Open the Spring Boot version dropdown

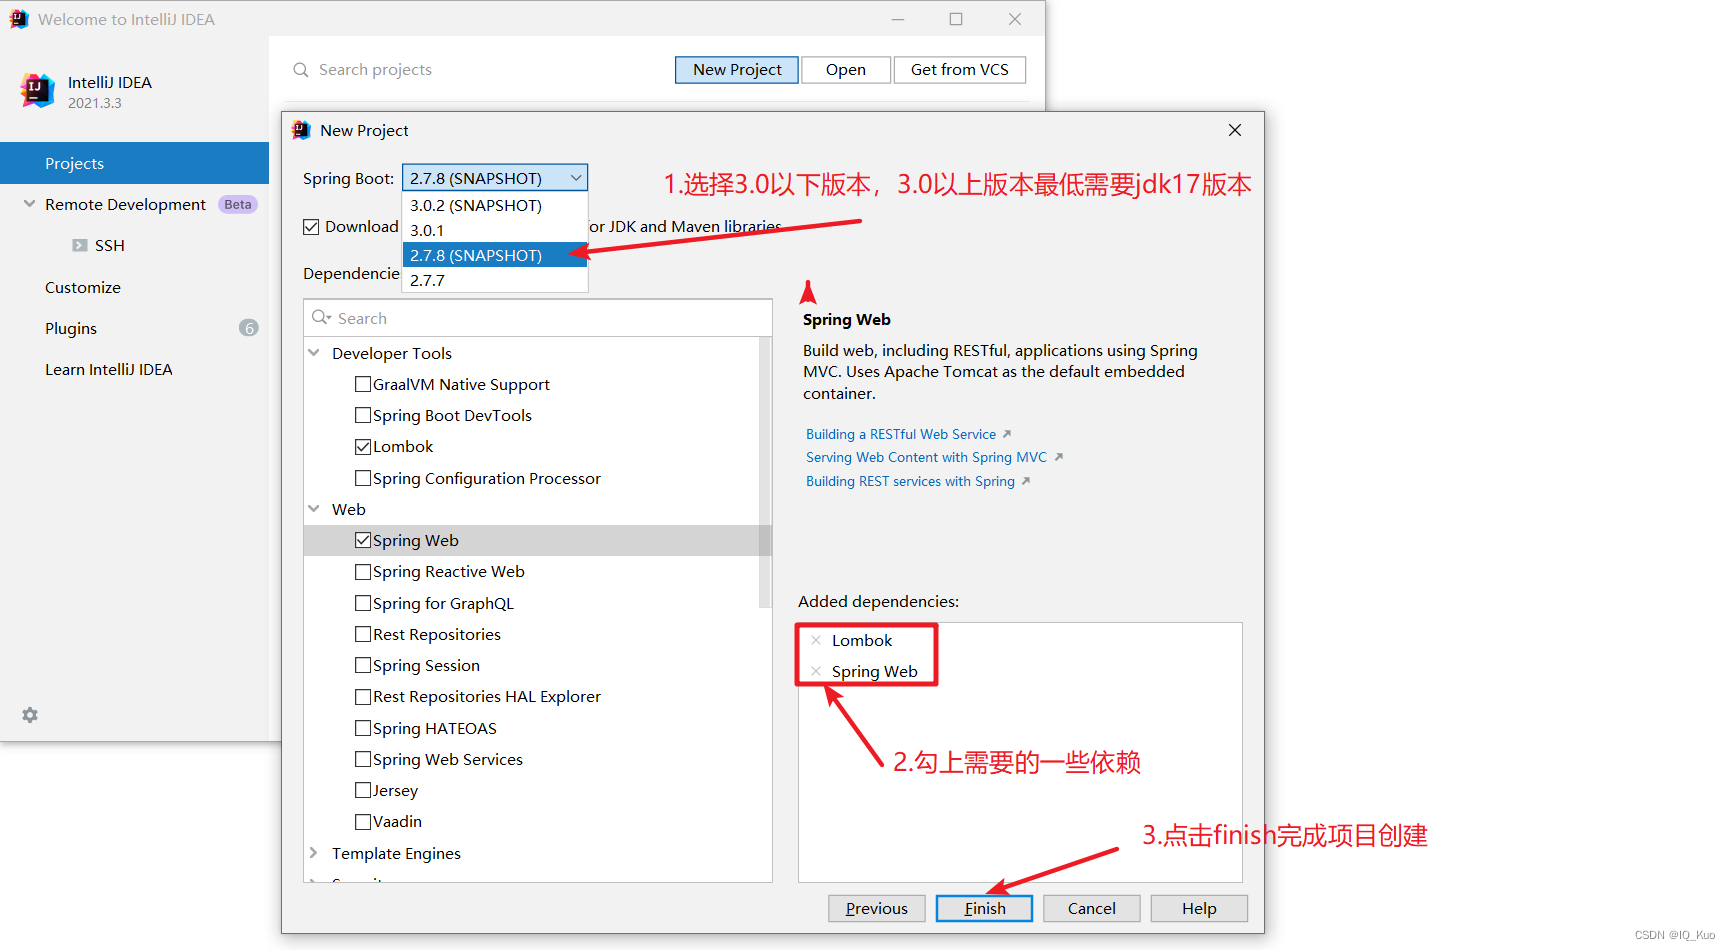click(495, 178)
